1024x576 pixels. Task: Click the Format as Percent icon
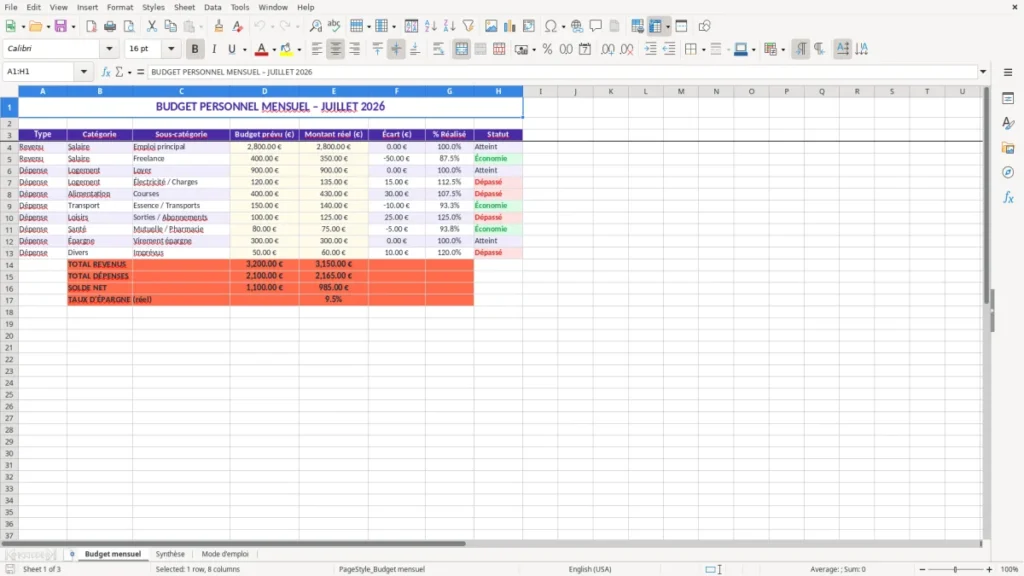(x=547, y=49)
